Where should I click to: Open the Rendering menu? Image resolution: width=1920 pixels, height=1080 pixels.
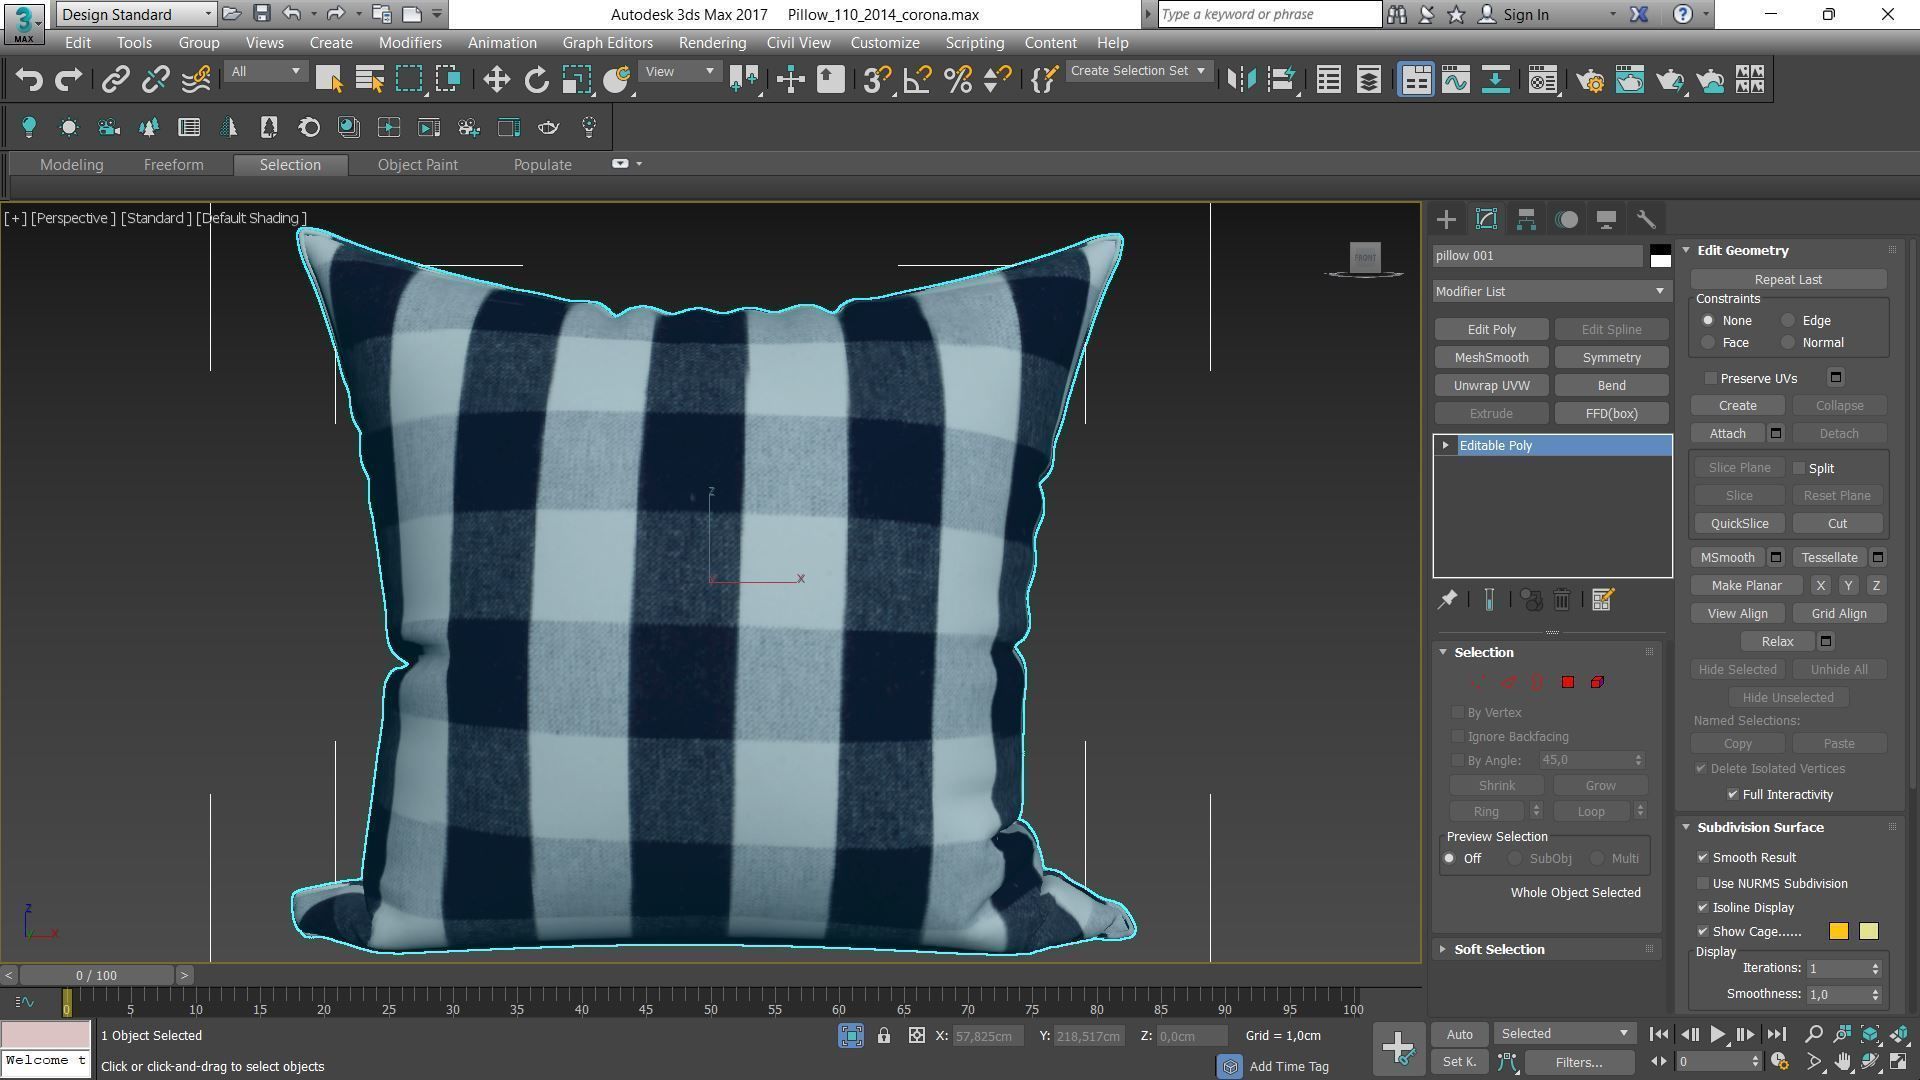712,43
